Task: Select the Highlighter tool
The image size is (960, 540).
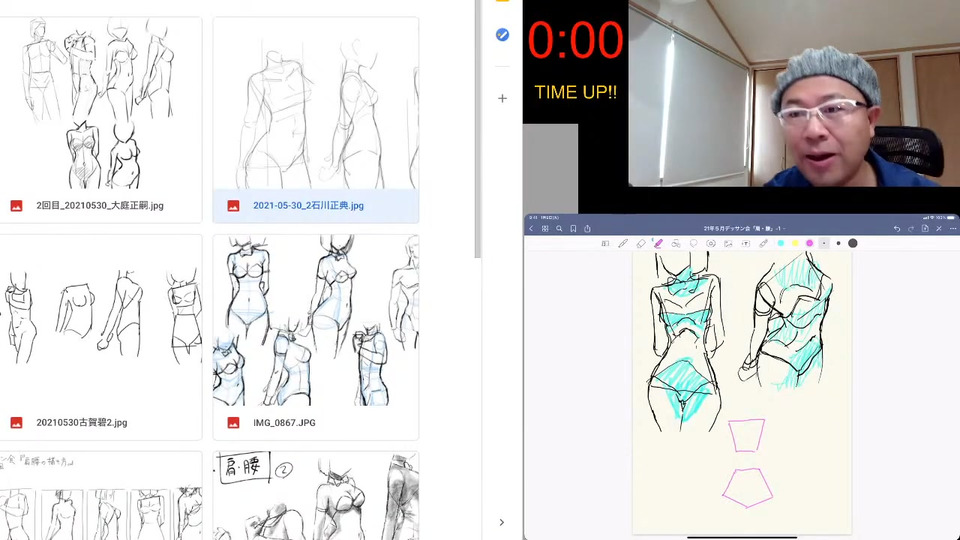Action: click(658, 243)
